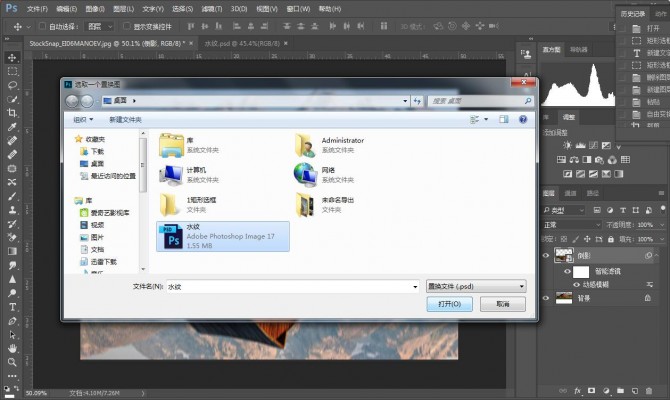Select the Pen tool
The height and width of the screenshot is (400, 670).
click(12, 321)
